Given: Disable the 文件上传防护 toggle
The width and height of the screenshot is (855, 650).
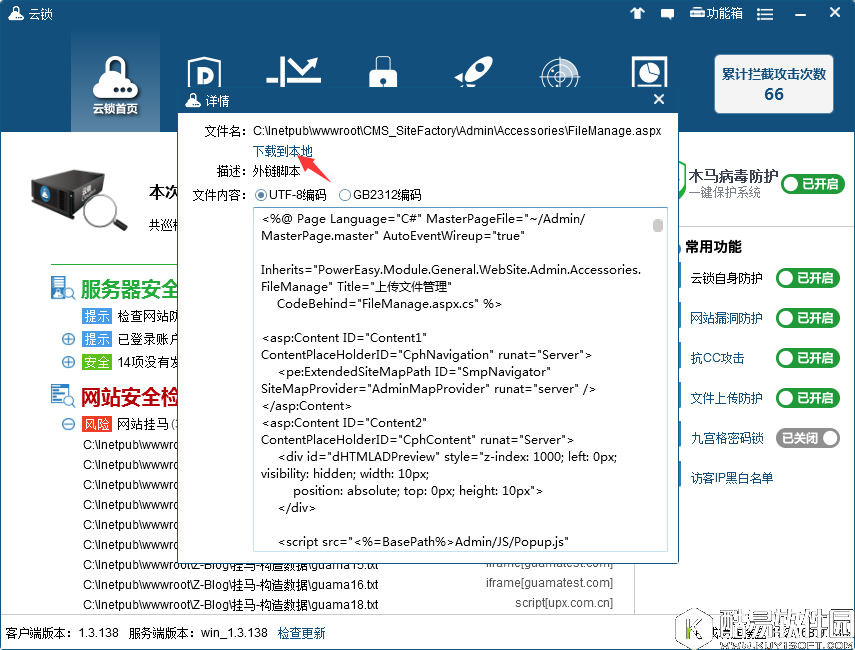Looking at the screenshot, I should pyautogui.click(x=807, y=397).
